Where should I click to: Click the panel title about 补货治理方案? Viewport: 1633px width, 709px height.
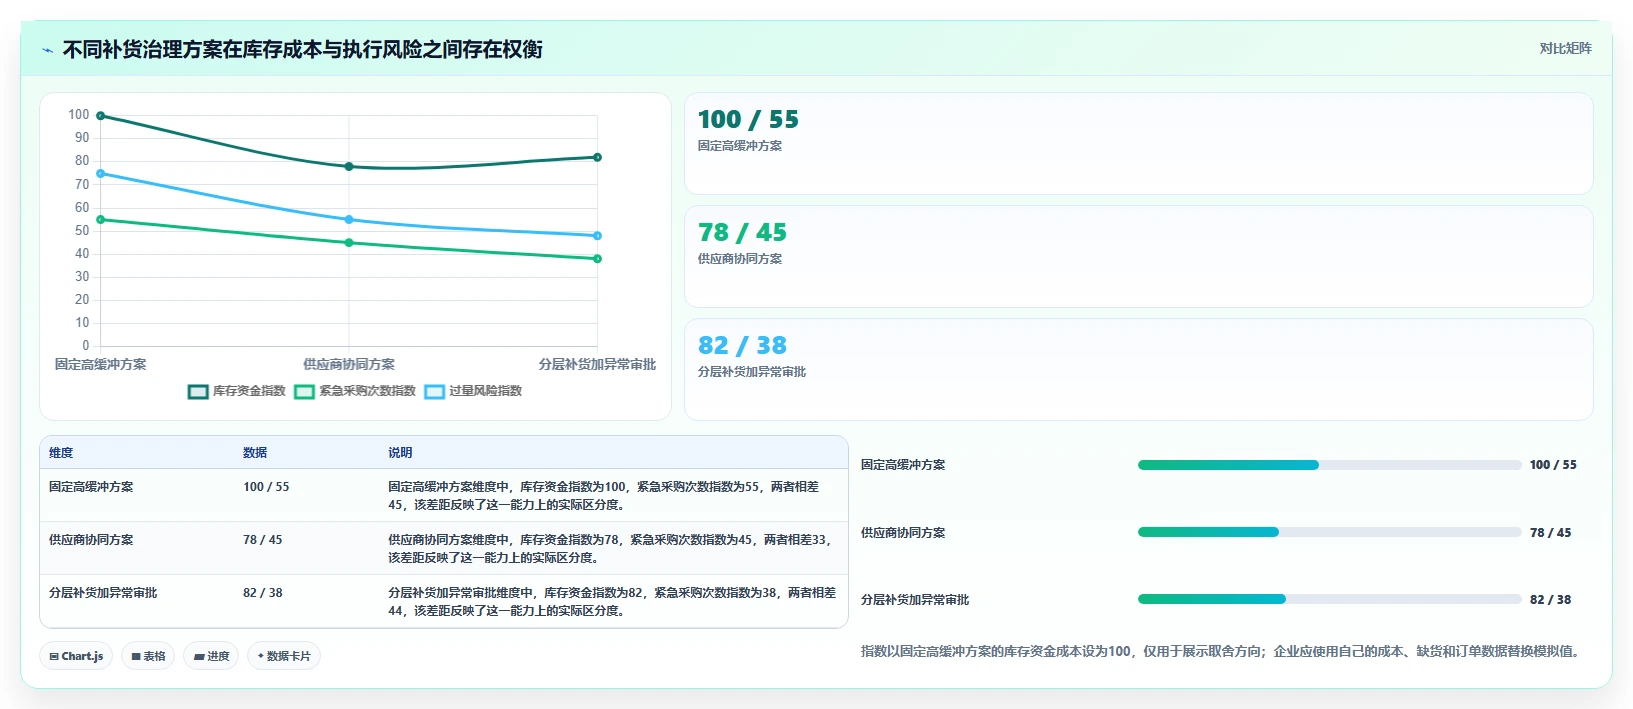pyautogui.click(x=302, y=49)
